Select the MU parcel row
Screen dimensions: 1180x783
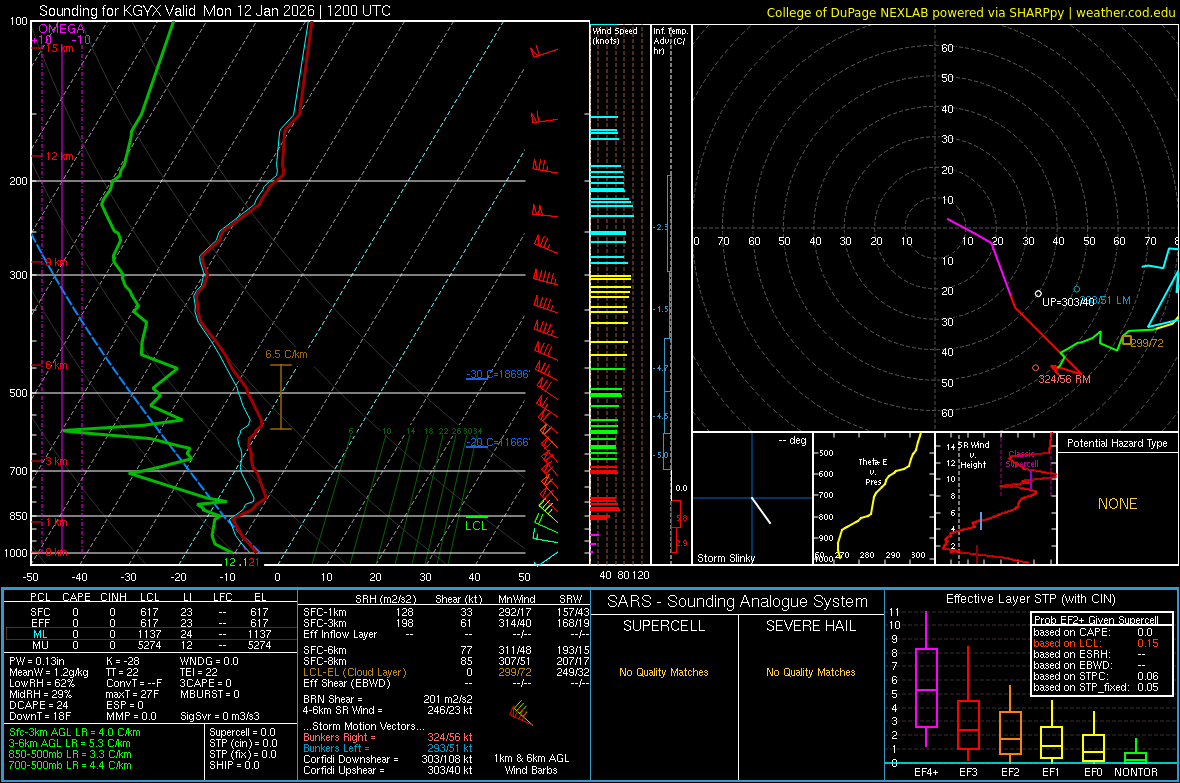(x=150, y=645)
